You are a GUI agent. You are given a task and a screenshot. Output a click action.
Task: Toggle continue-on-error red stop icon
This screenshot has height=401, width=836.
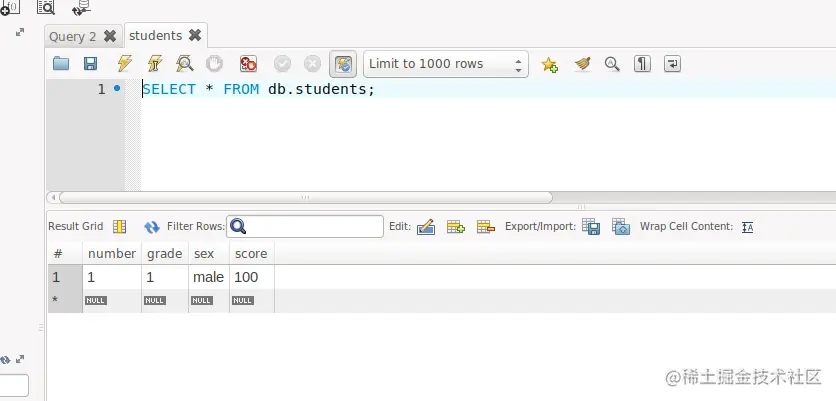(248, 64)
